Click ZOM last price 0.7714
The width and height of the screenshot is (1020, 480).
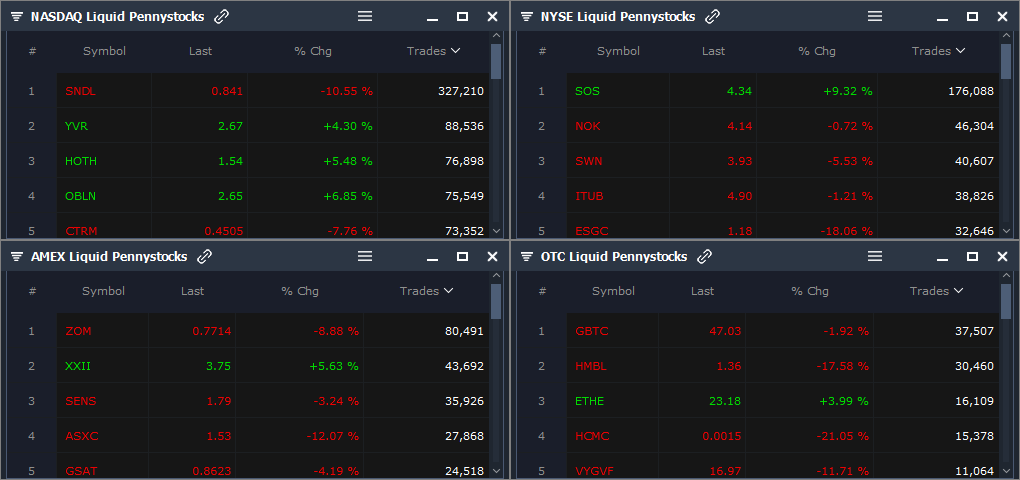click(211, 331)
